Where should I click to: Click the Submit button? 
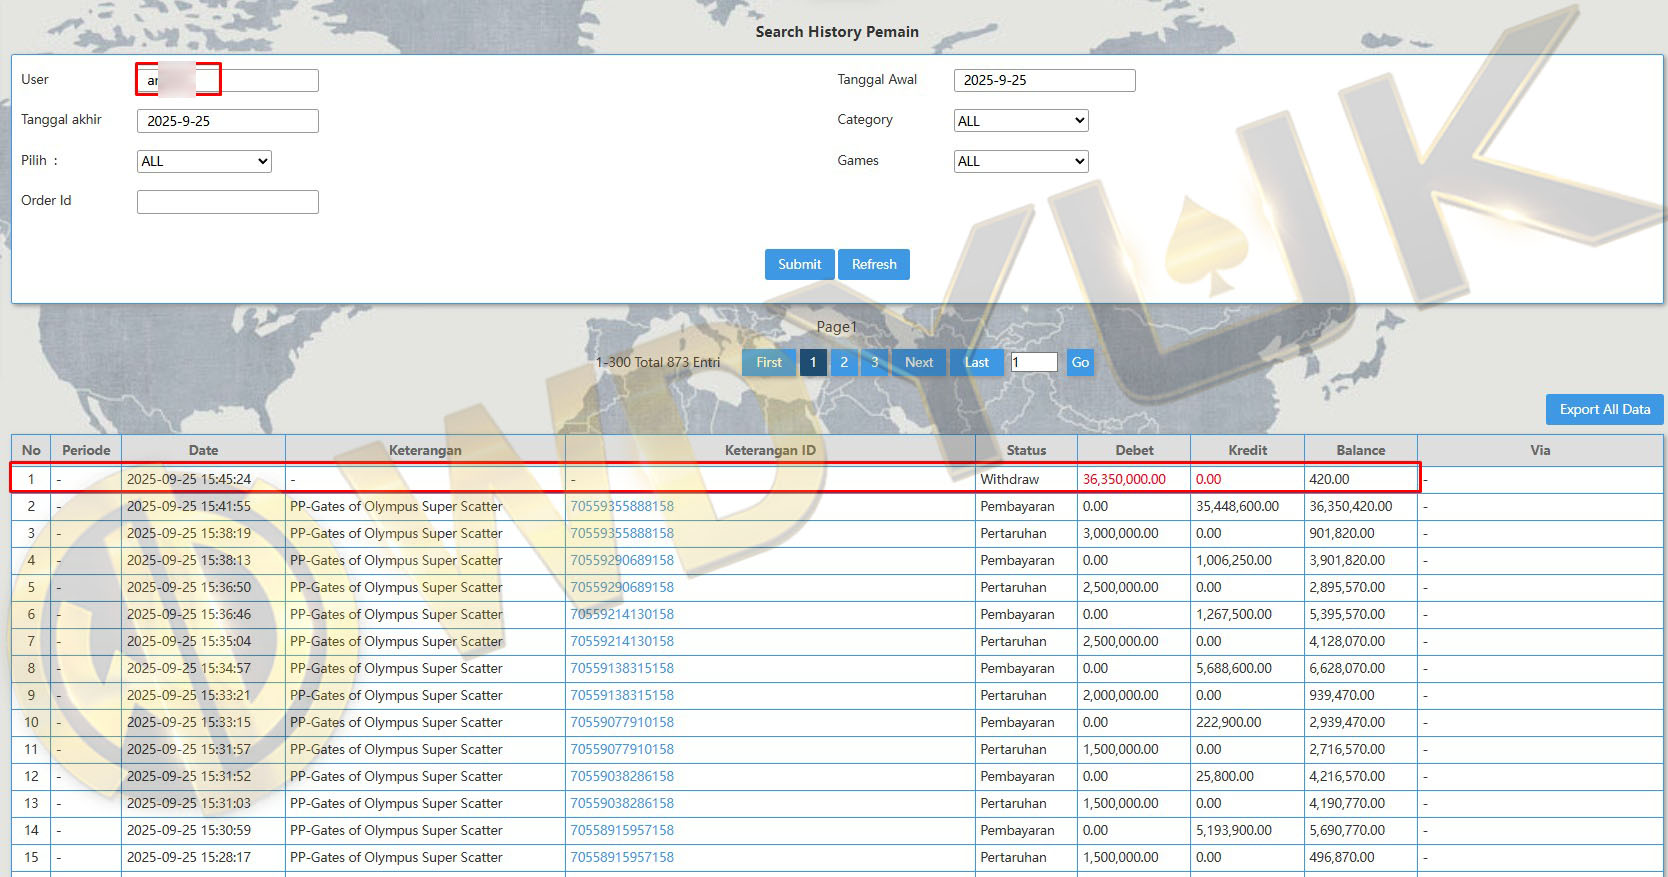(799, 264)
